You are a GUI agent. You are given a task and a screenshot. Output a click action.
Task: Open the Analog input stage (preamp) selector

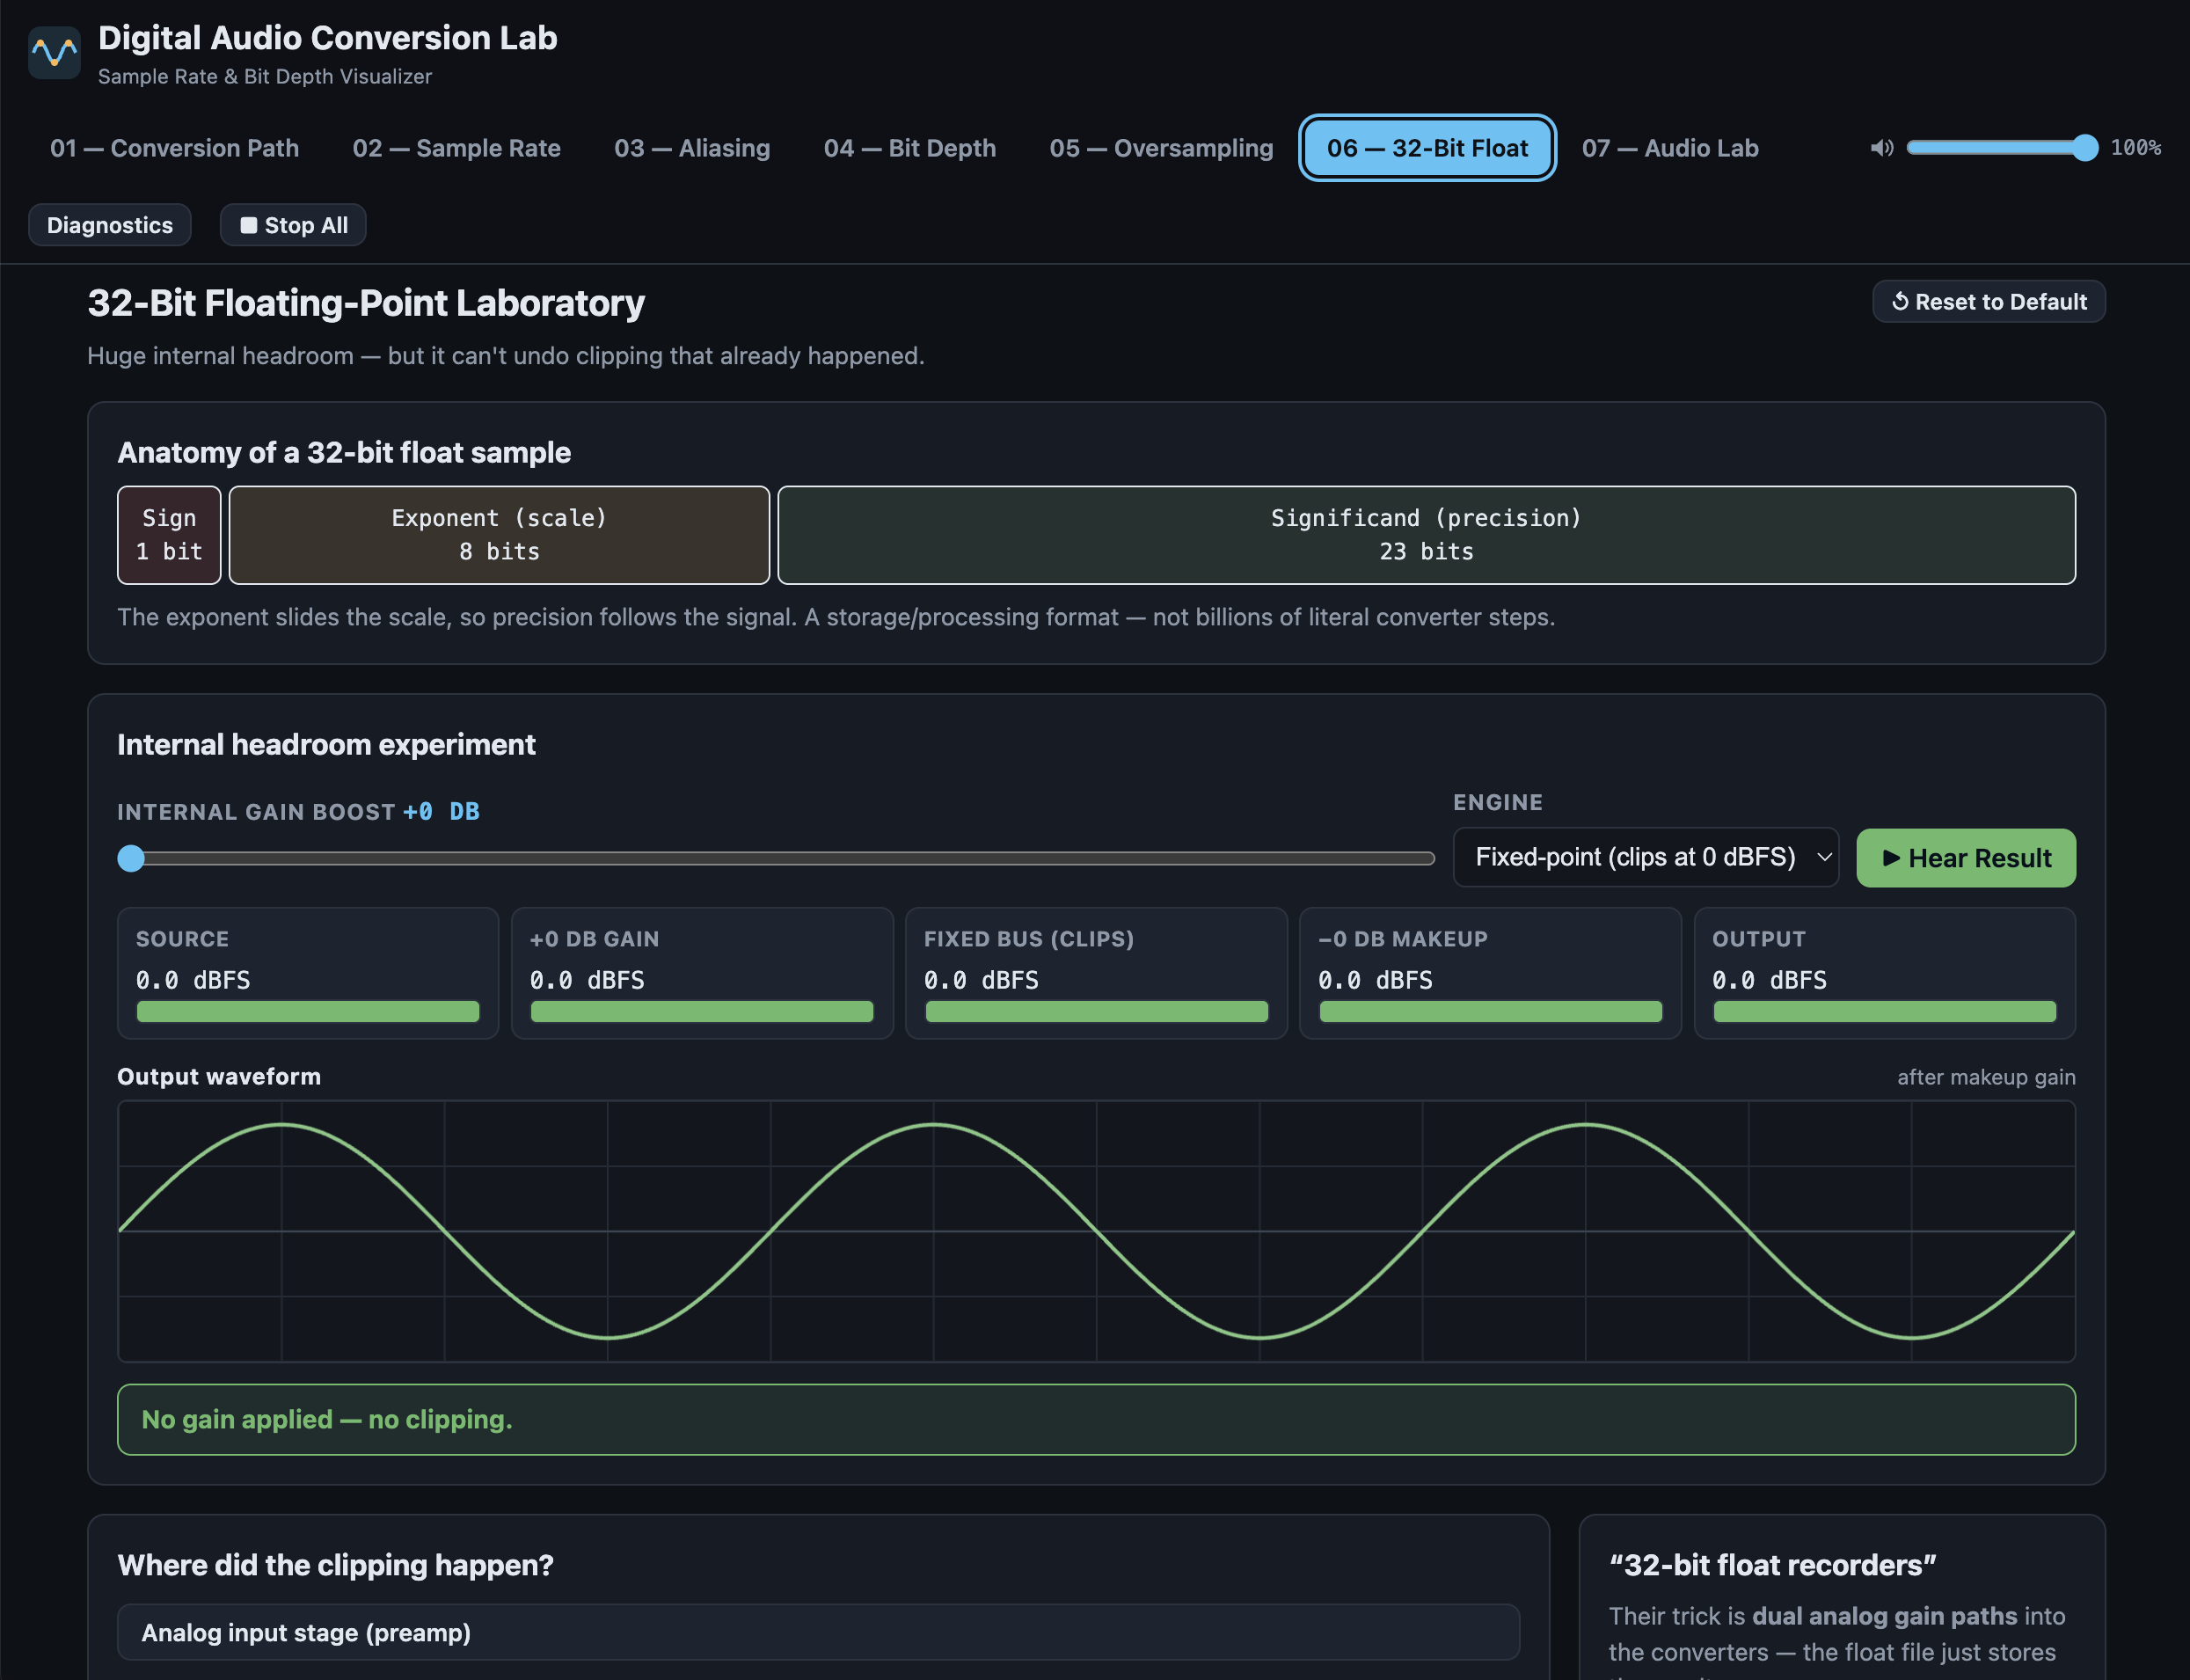pos(818,1632)
